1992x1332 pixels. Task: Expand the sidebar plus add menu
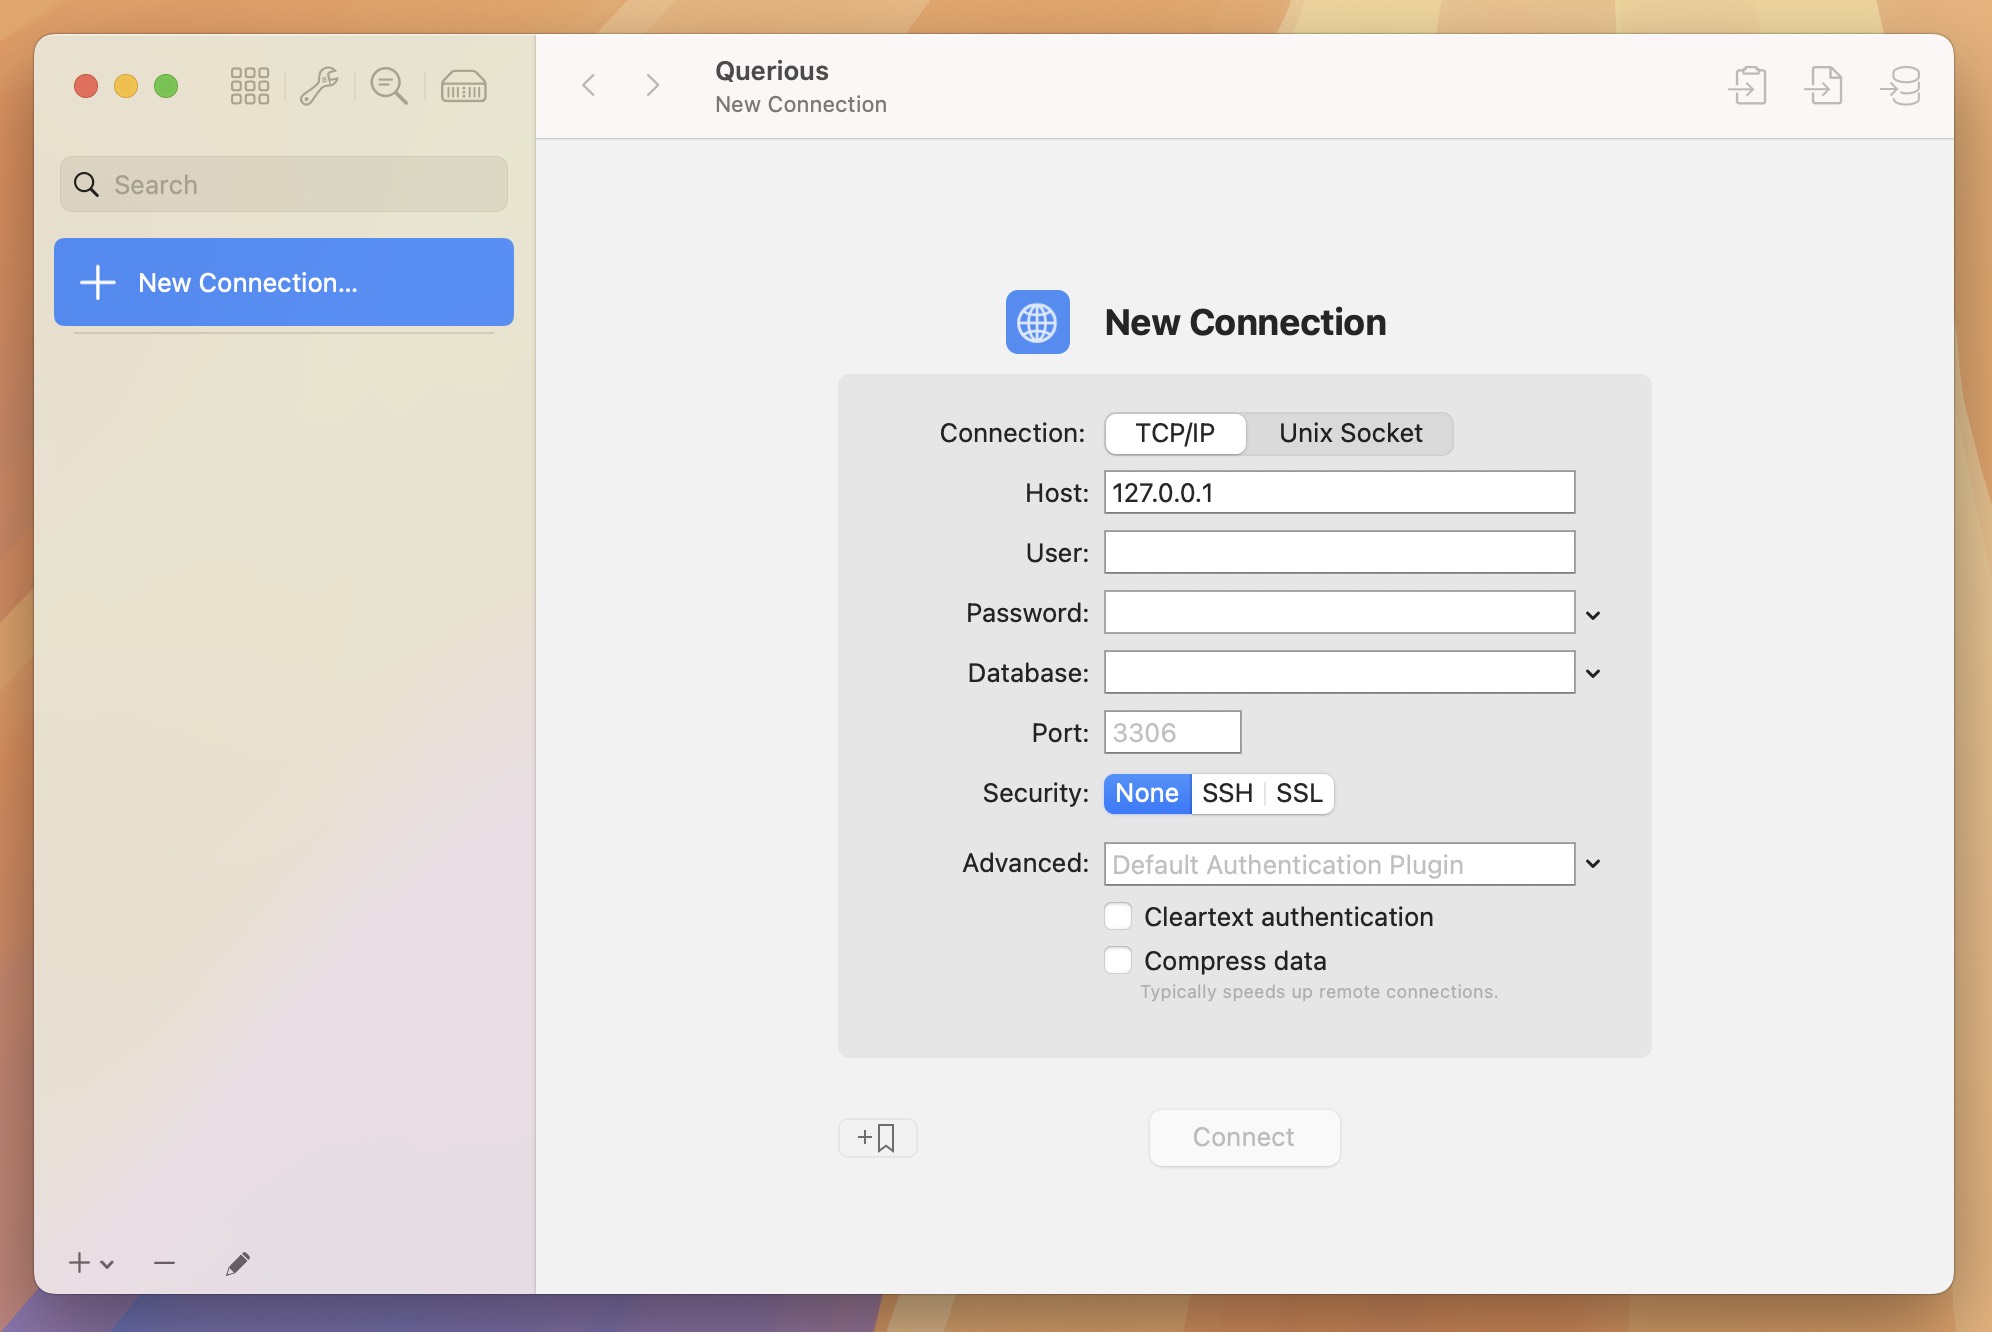91,1263
